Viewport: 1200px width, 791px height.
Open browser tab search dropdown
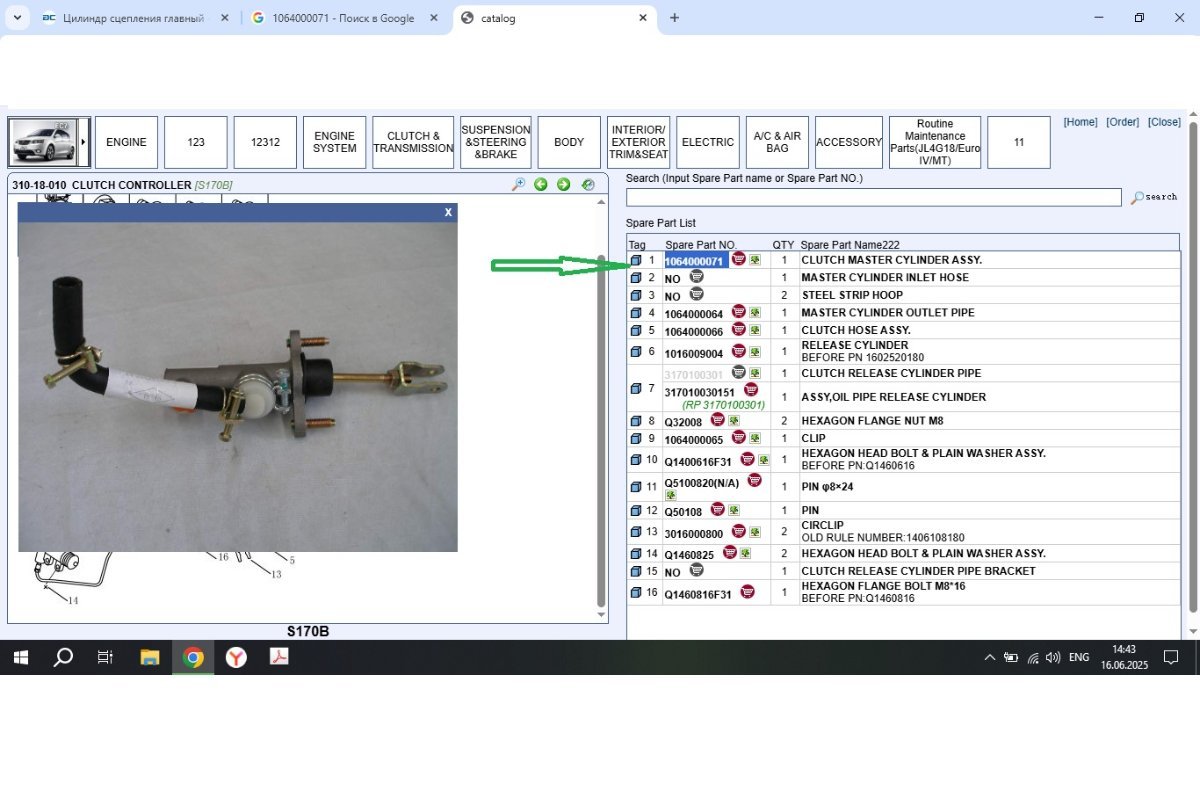[15, 18]
